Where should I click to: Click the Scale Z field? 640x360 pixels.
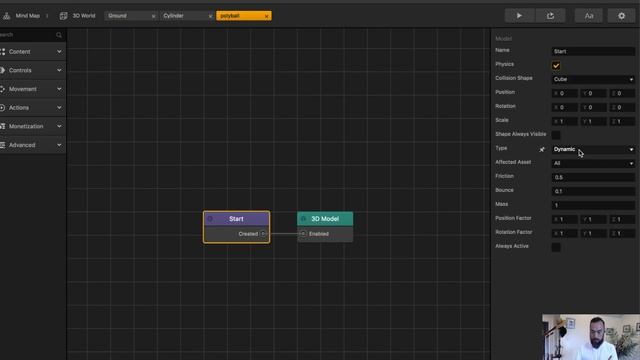click(622, 121)
